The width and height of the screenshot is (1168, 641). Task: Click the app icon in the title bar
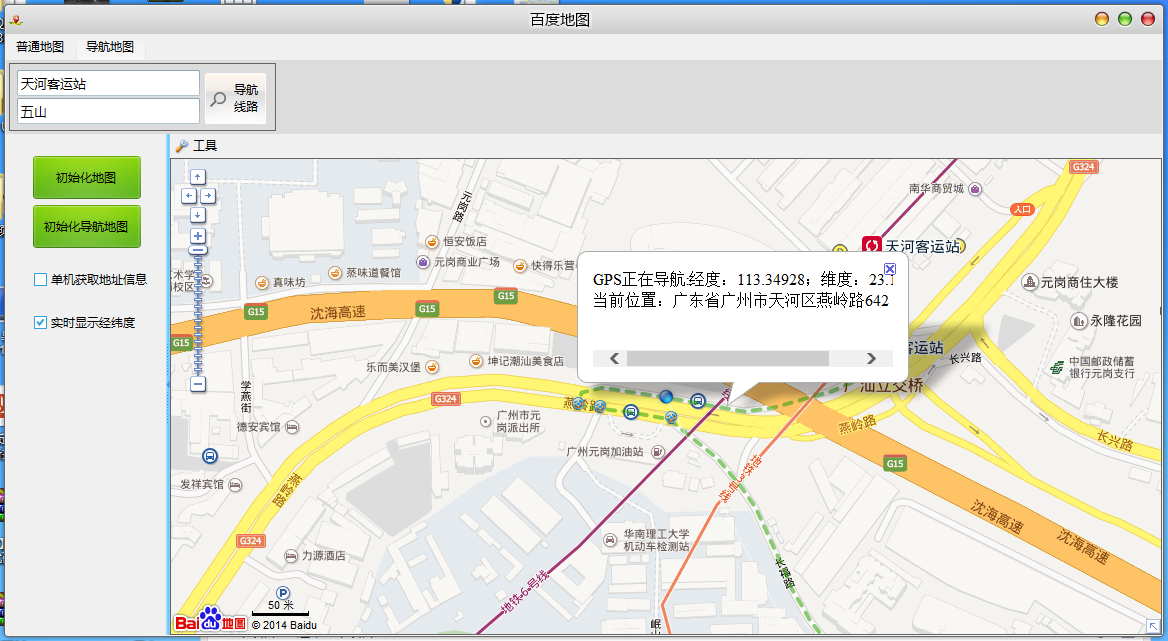(16, 20)
